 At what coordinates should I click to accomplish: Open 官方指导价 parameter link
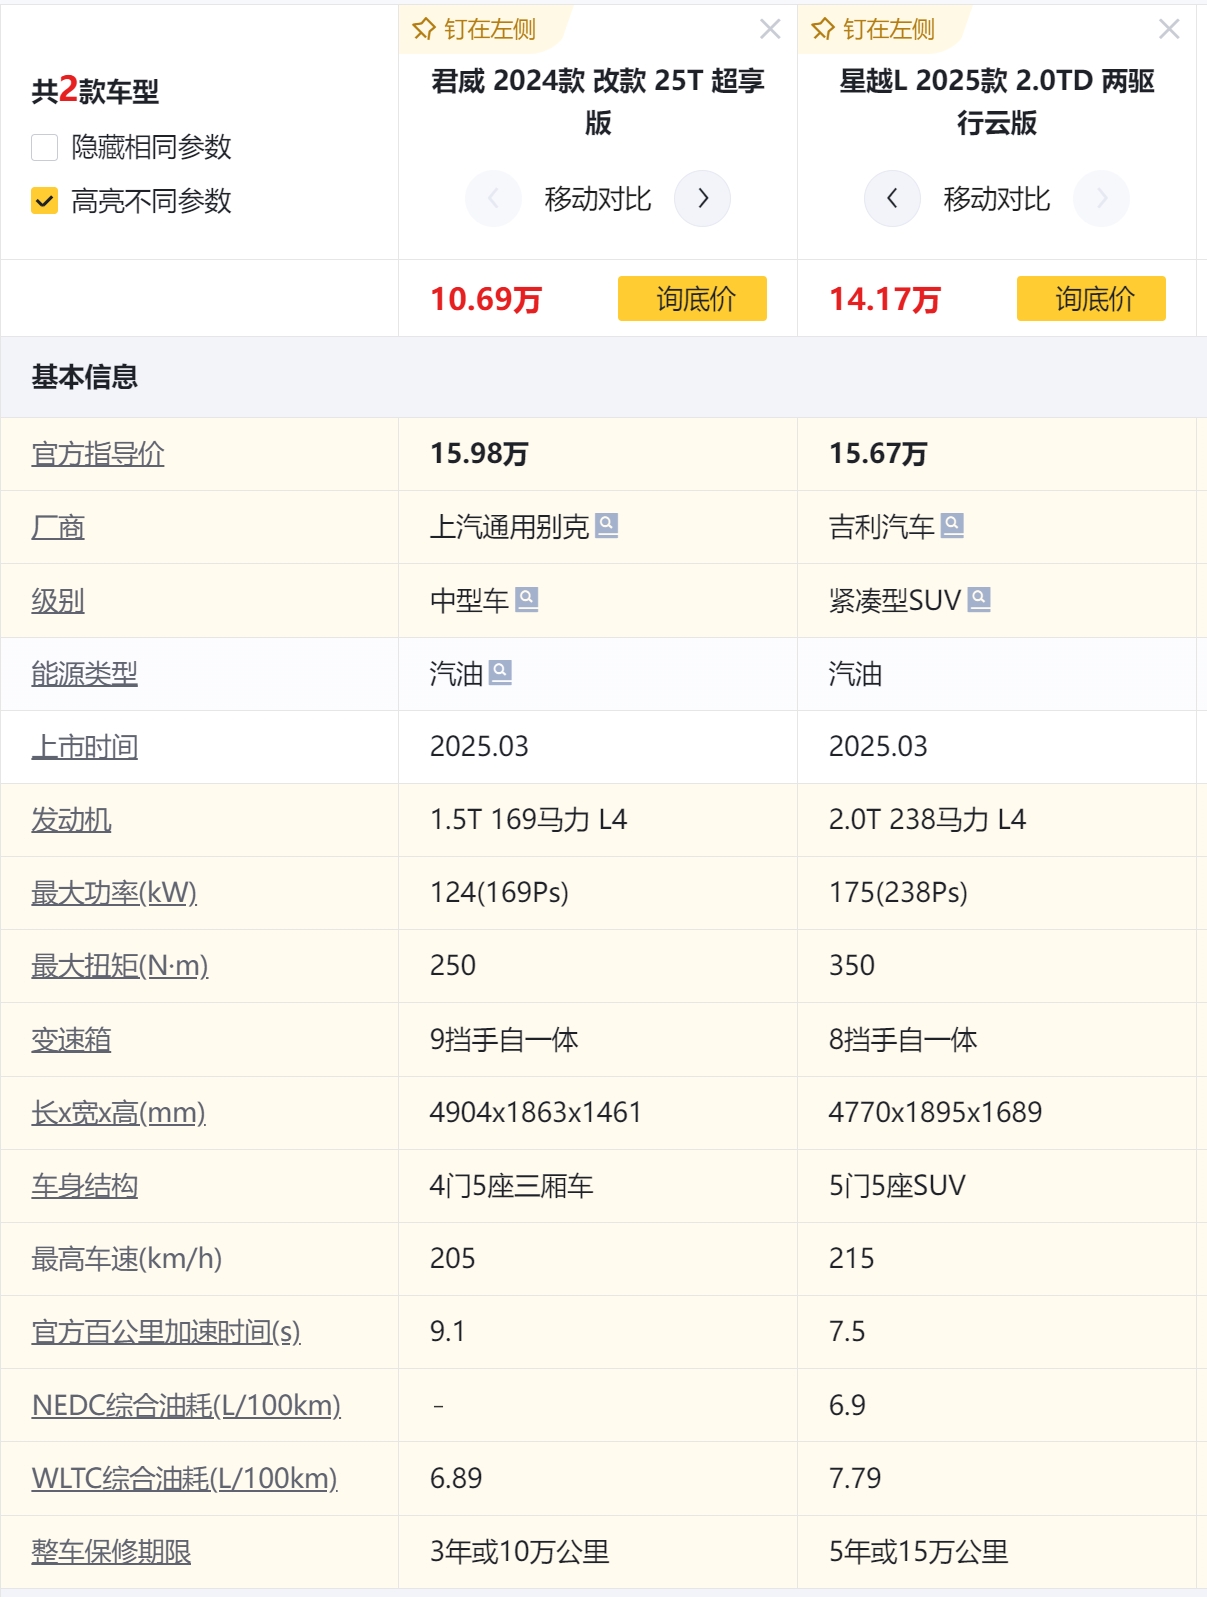pyautogui.click(x=98, y=454)
